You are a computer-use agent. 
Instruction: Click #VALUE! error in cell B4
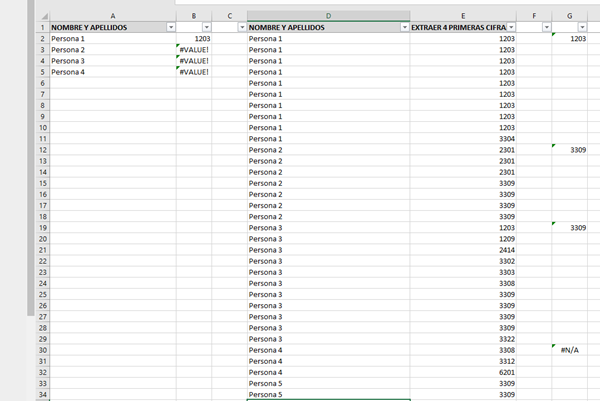coord(194,61)
